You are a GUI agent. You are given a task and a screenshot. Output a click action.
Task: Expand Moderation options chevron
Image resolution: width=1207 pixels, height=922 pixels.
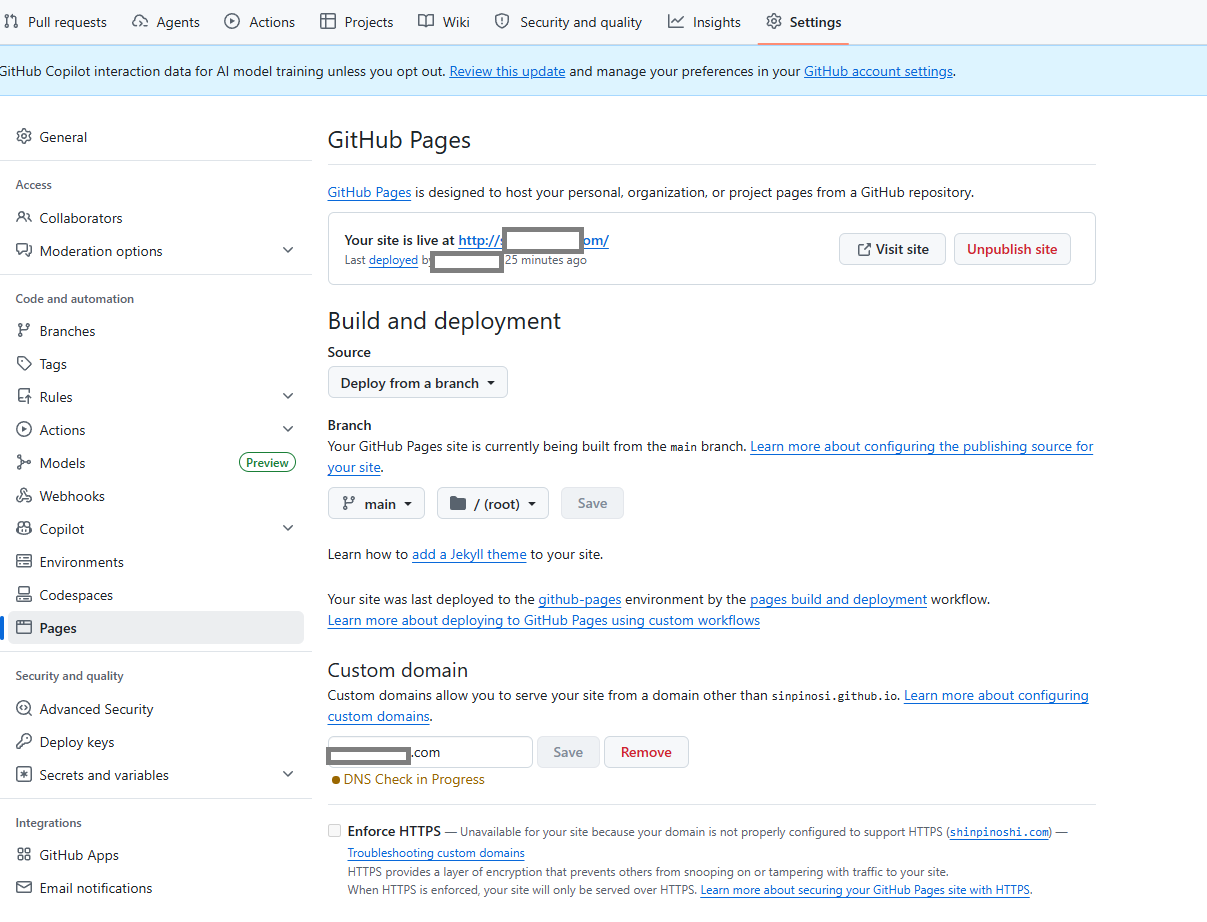[x=288, y=251]
